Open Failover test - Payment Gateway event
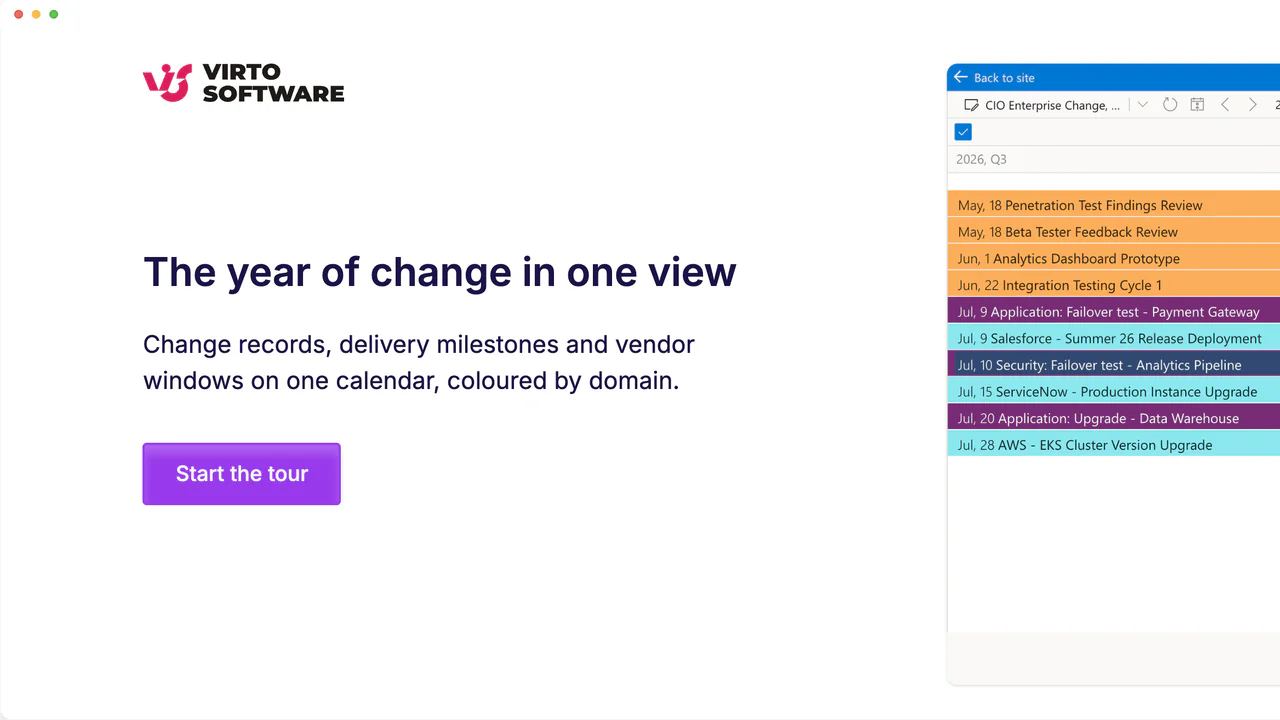 [1114, 312]
